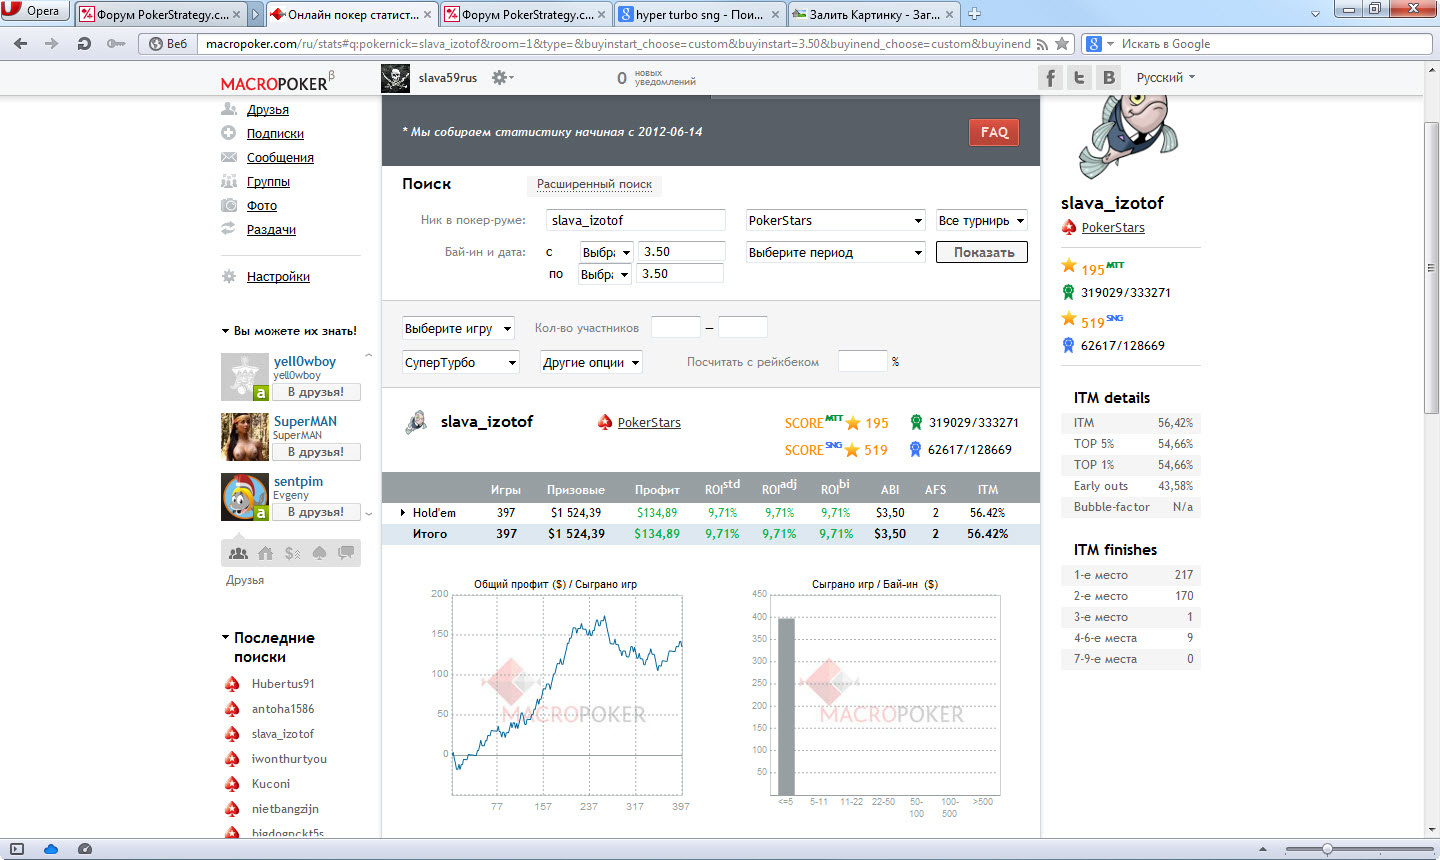1440x860 pixels.
Task: Open the Opera main menu button
Action: point(35,11)
